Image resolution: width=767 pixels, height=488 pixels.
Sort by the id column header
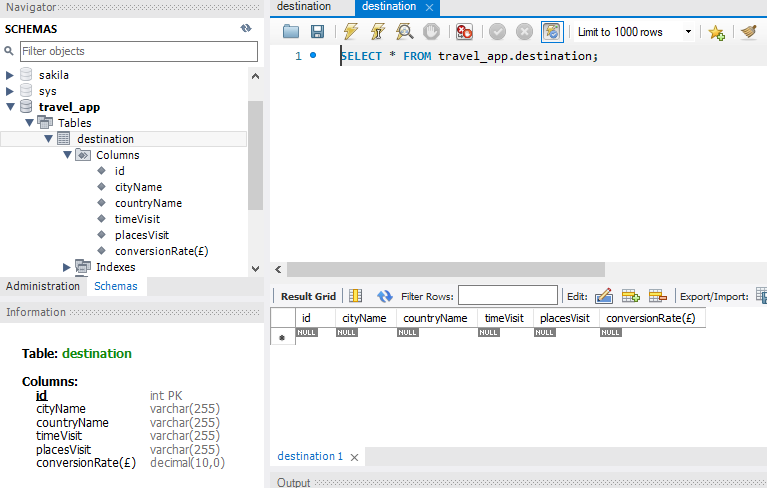pos(316,318)
